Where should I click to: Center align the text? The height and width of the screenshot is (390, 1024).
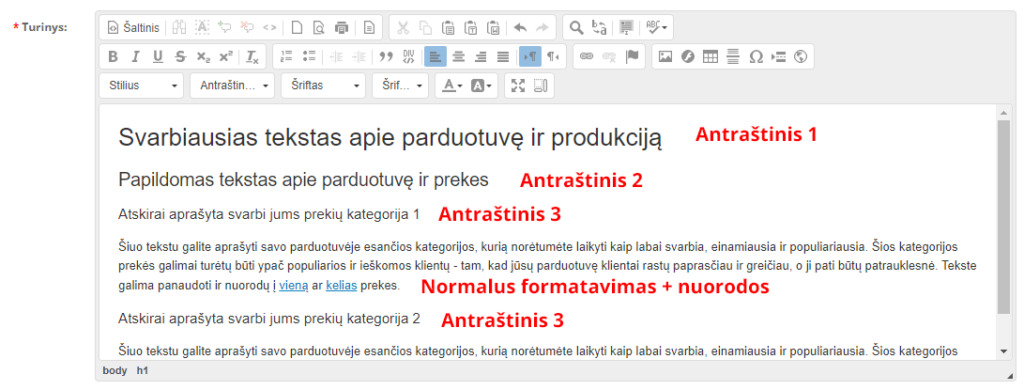pyautogui.click(x=458, y=57)
